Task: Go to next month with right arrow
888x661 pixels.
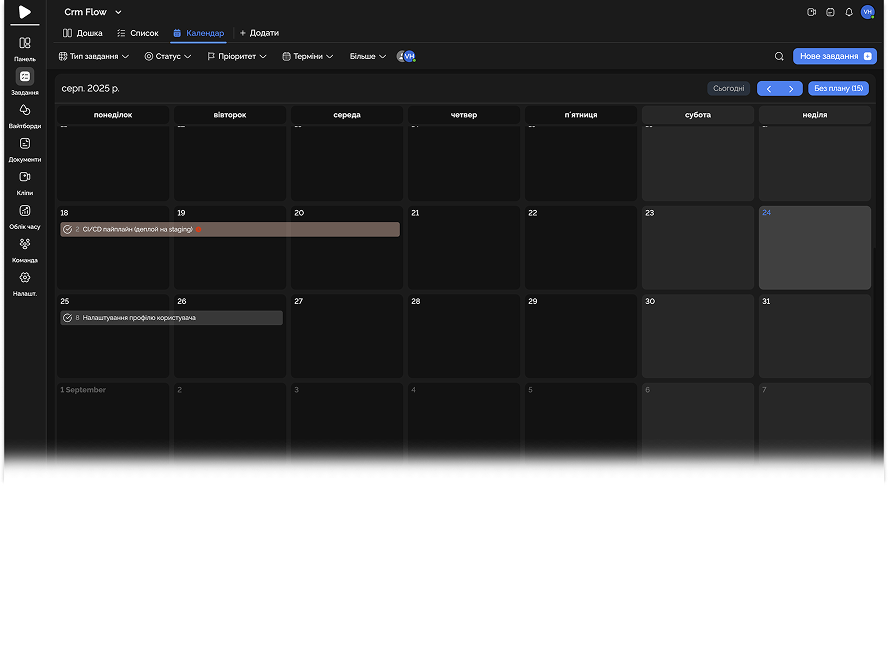Action: click(x=791, y=89)
